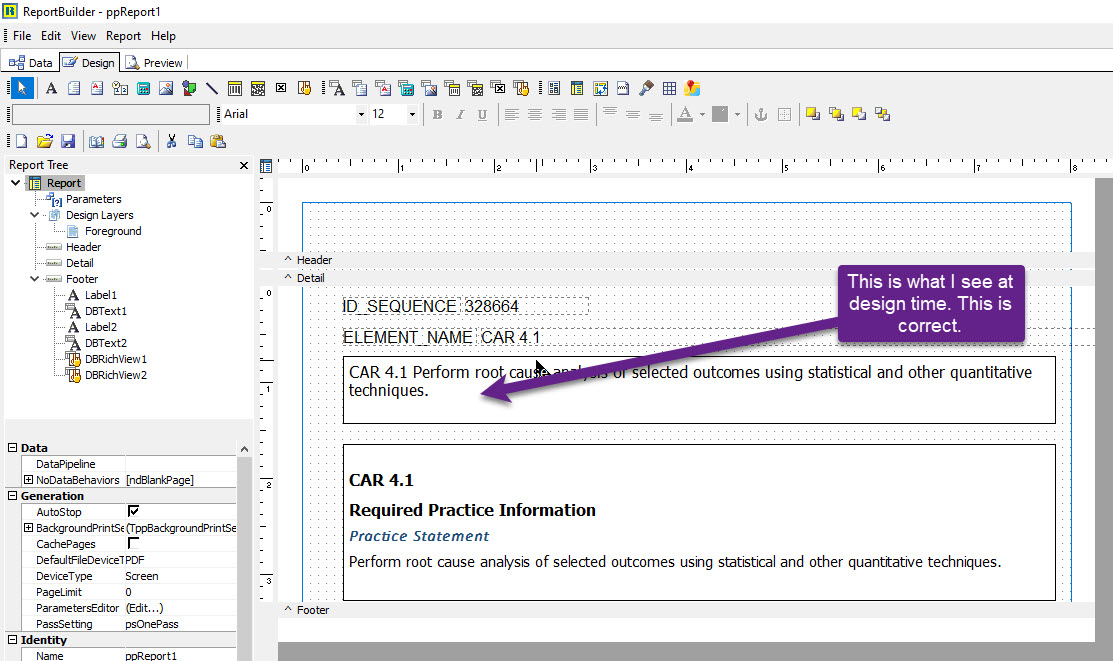
Task: Click the font color swatch
Action: click(x=685, y=114)
